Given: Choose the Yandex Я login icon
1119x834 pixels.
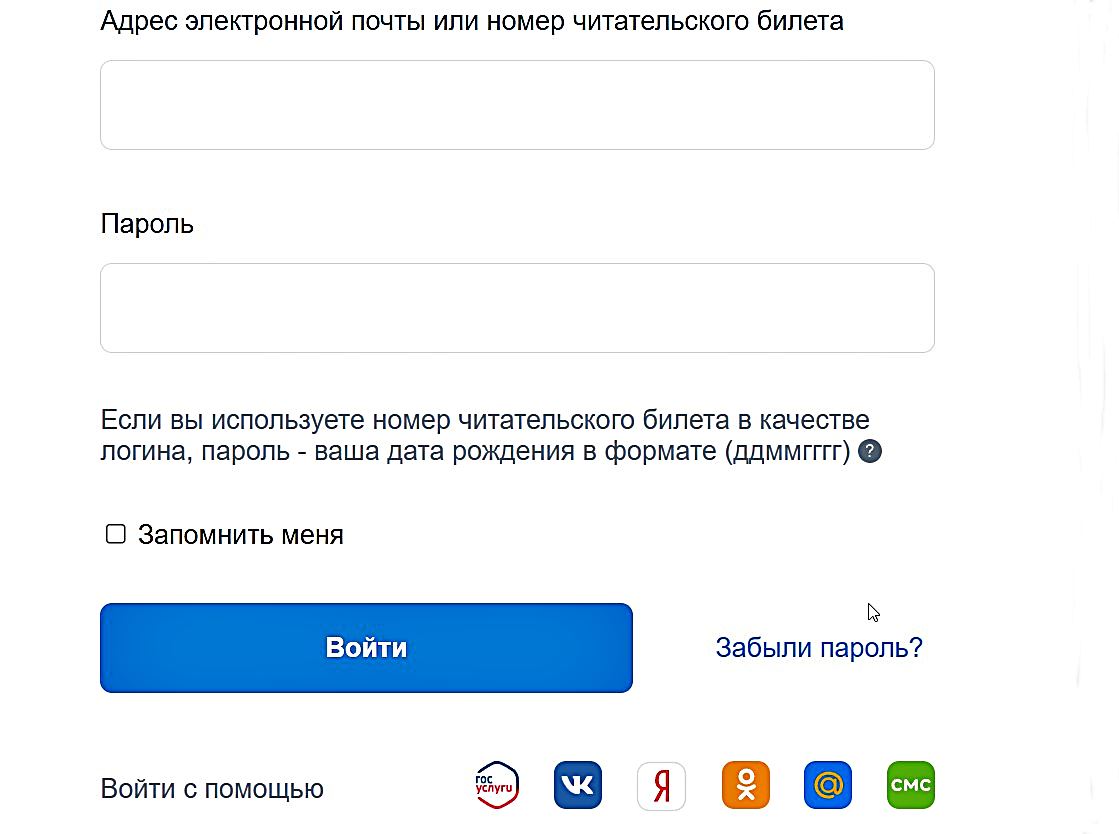Looking at the screenshot, I should pyautogui.click(x=662, y=786).
